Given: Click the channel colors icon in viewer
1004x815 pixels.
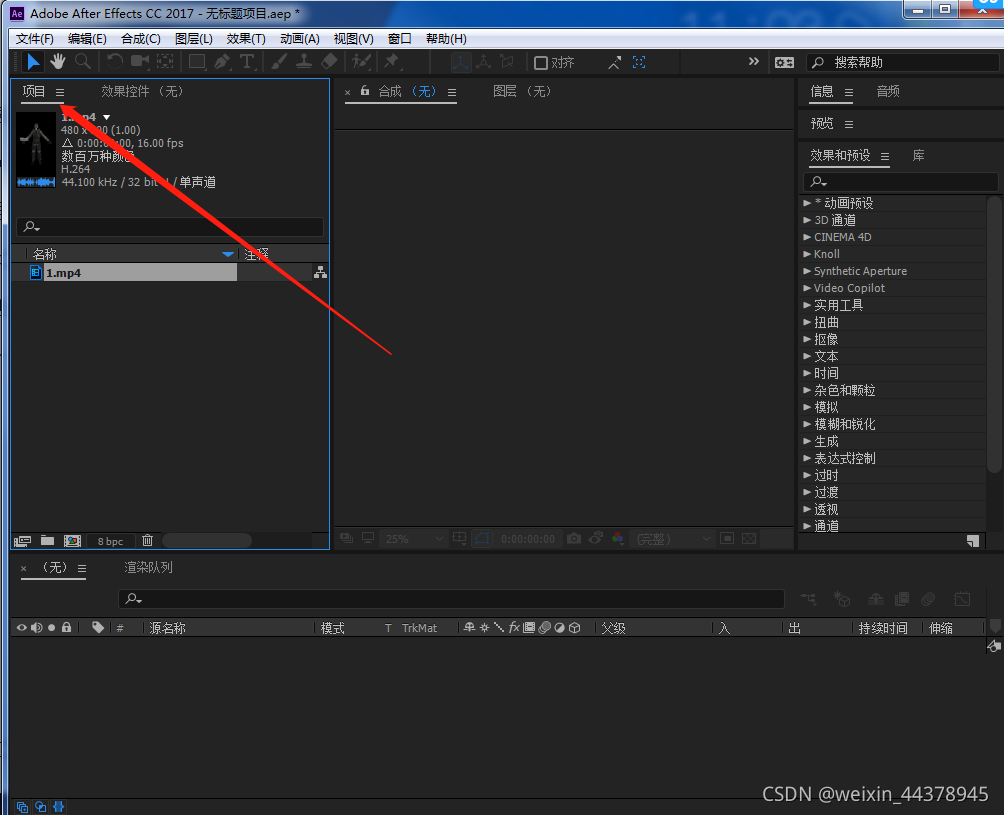Looking at the screenshot, I should [x=618, y=538].
